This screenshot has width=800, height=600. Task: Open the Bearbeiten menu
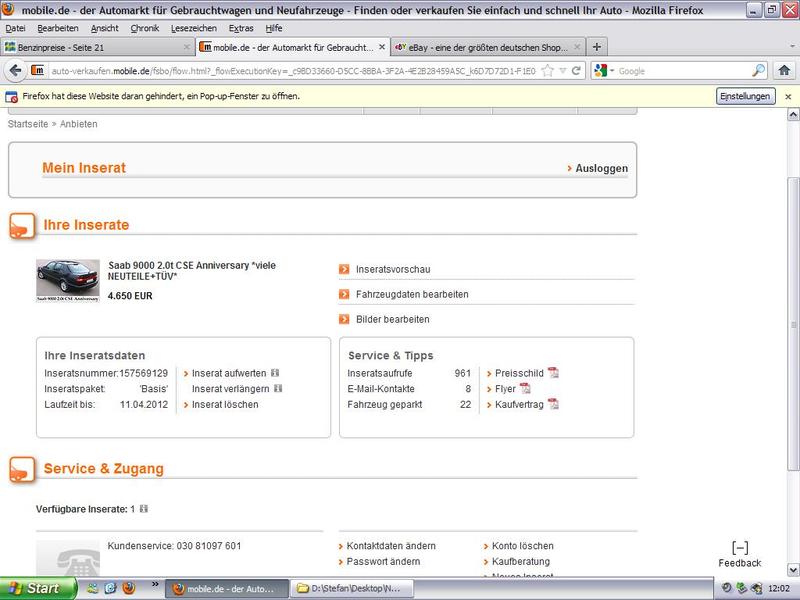[58, 29]
